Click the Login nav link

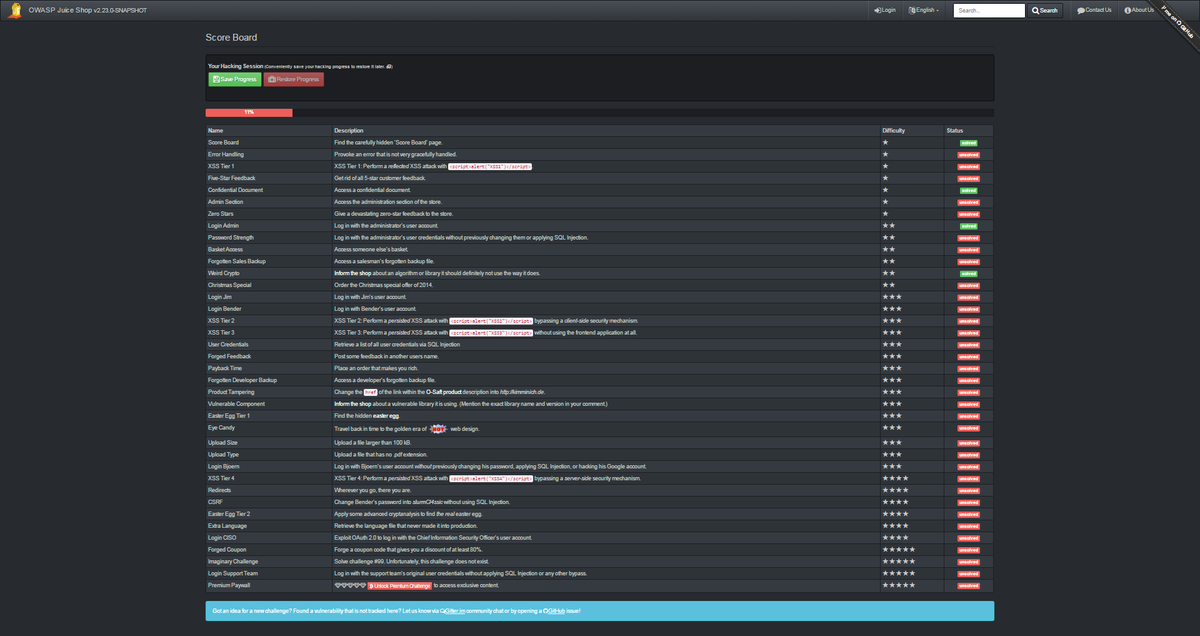coord(885,10)
